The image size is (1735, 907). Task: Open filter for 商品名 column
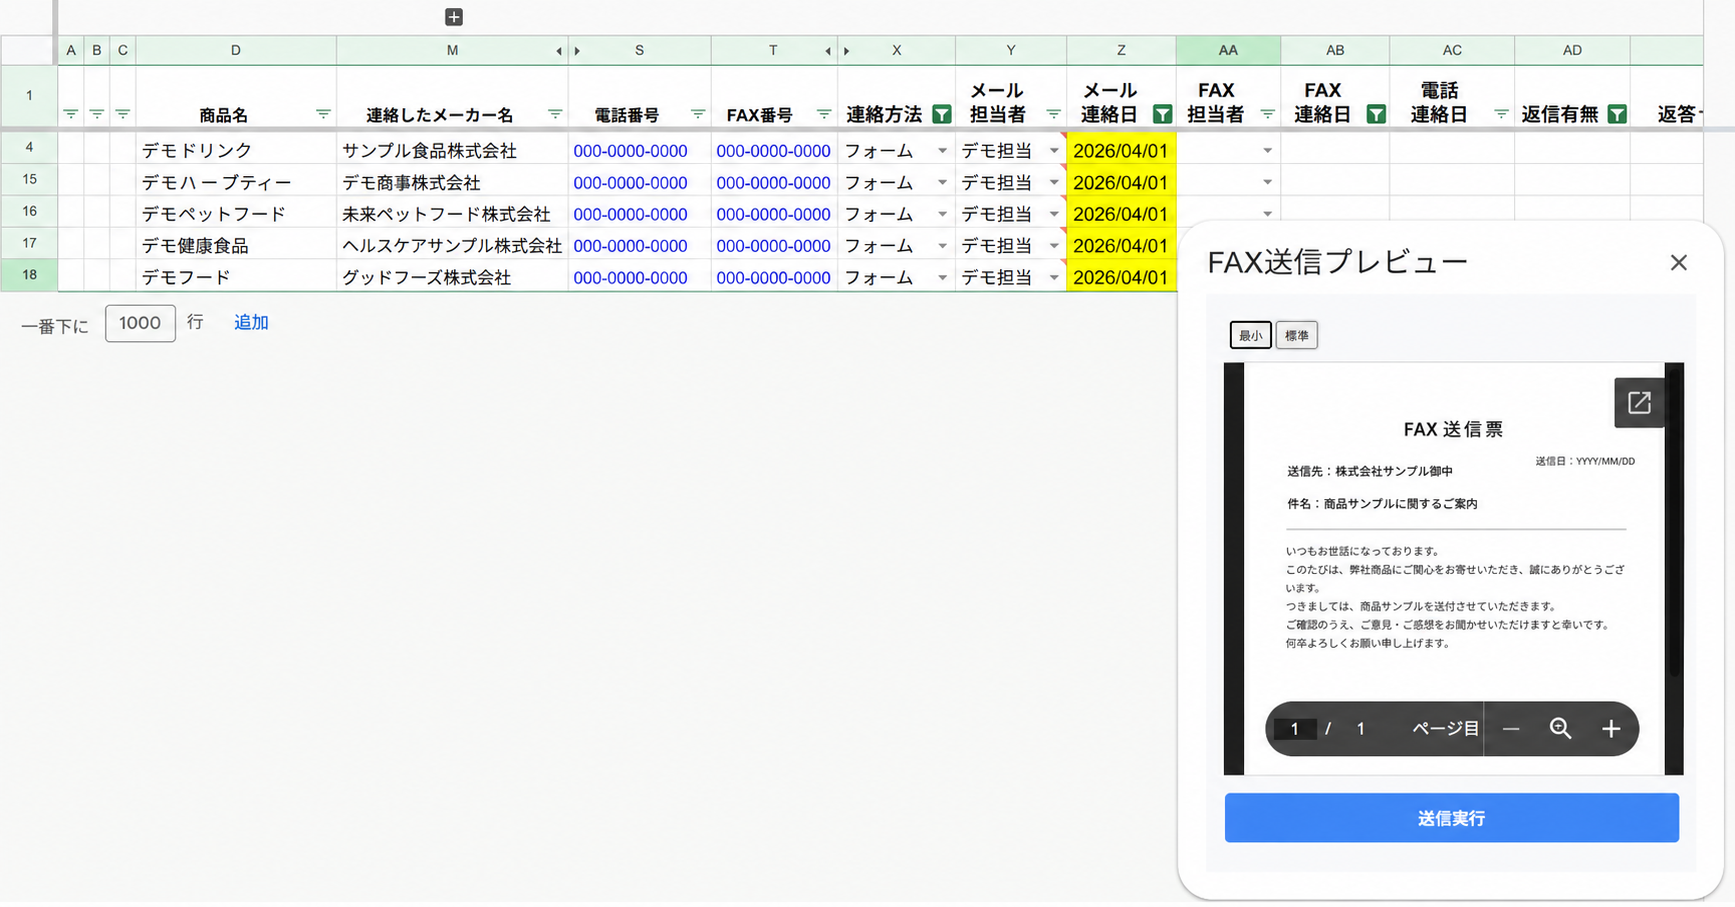point(323,114)
